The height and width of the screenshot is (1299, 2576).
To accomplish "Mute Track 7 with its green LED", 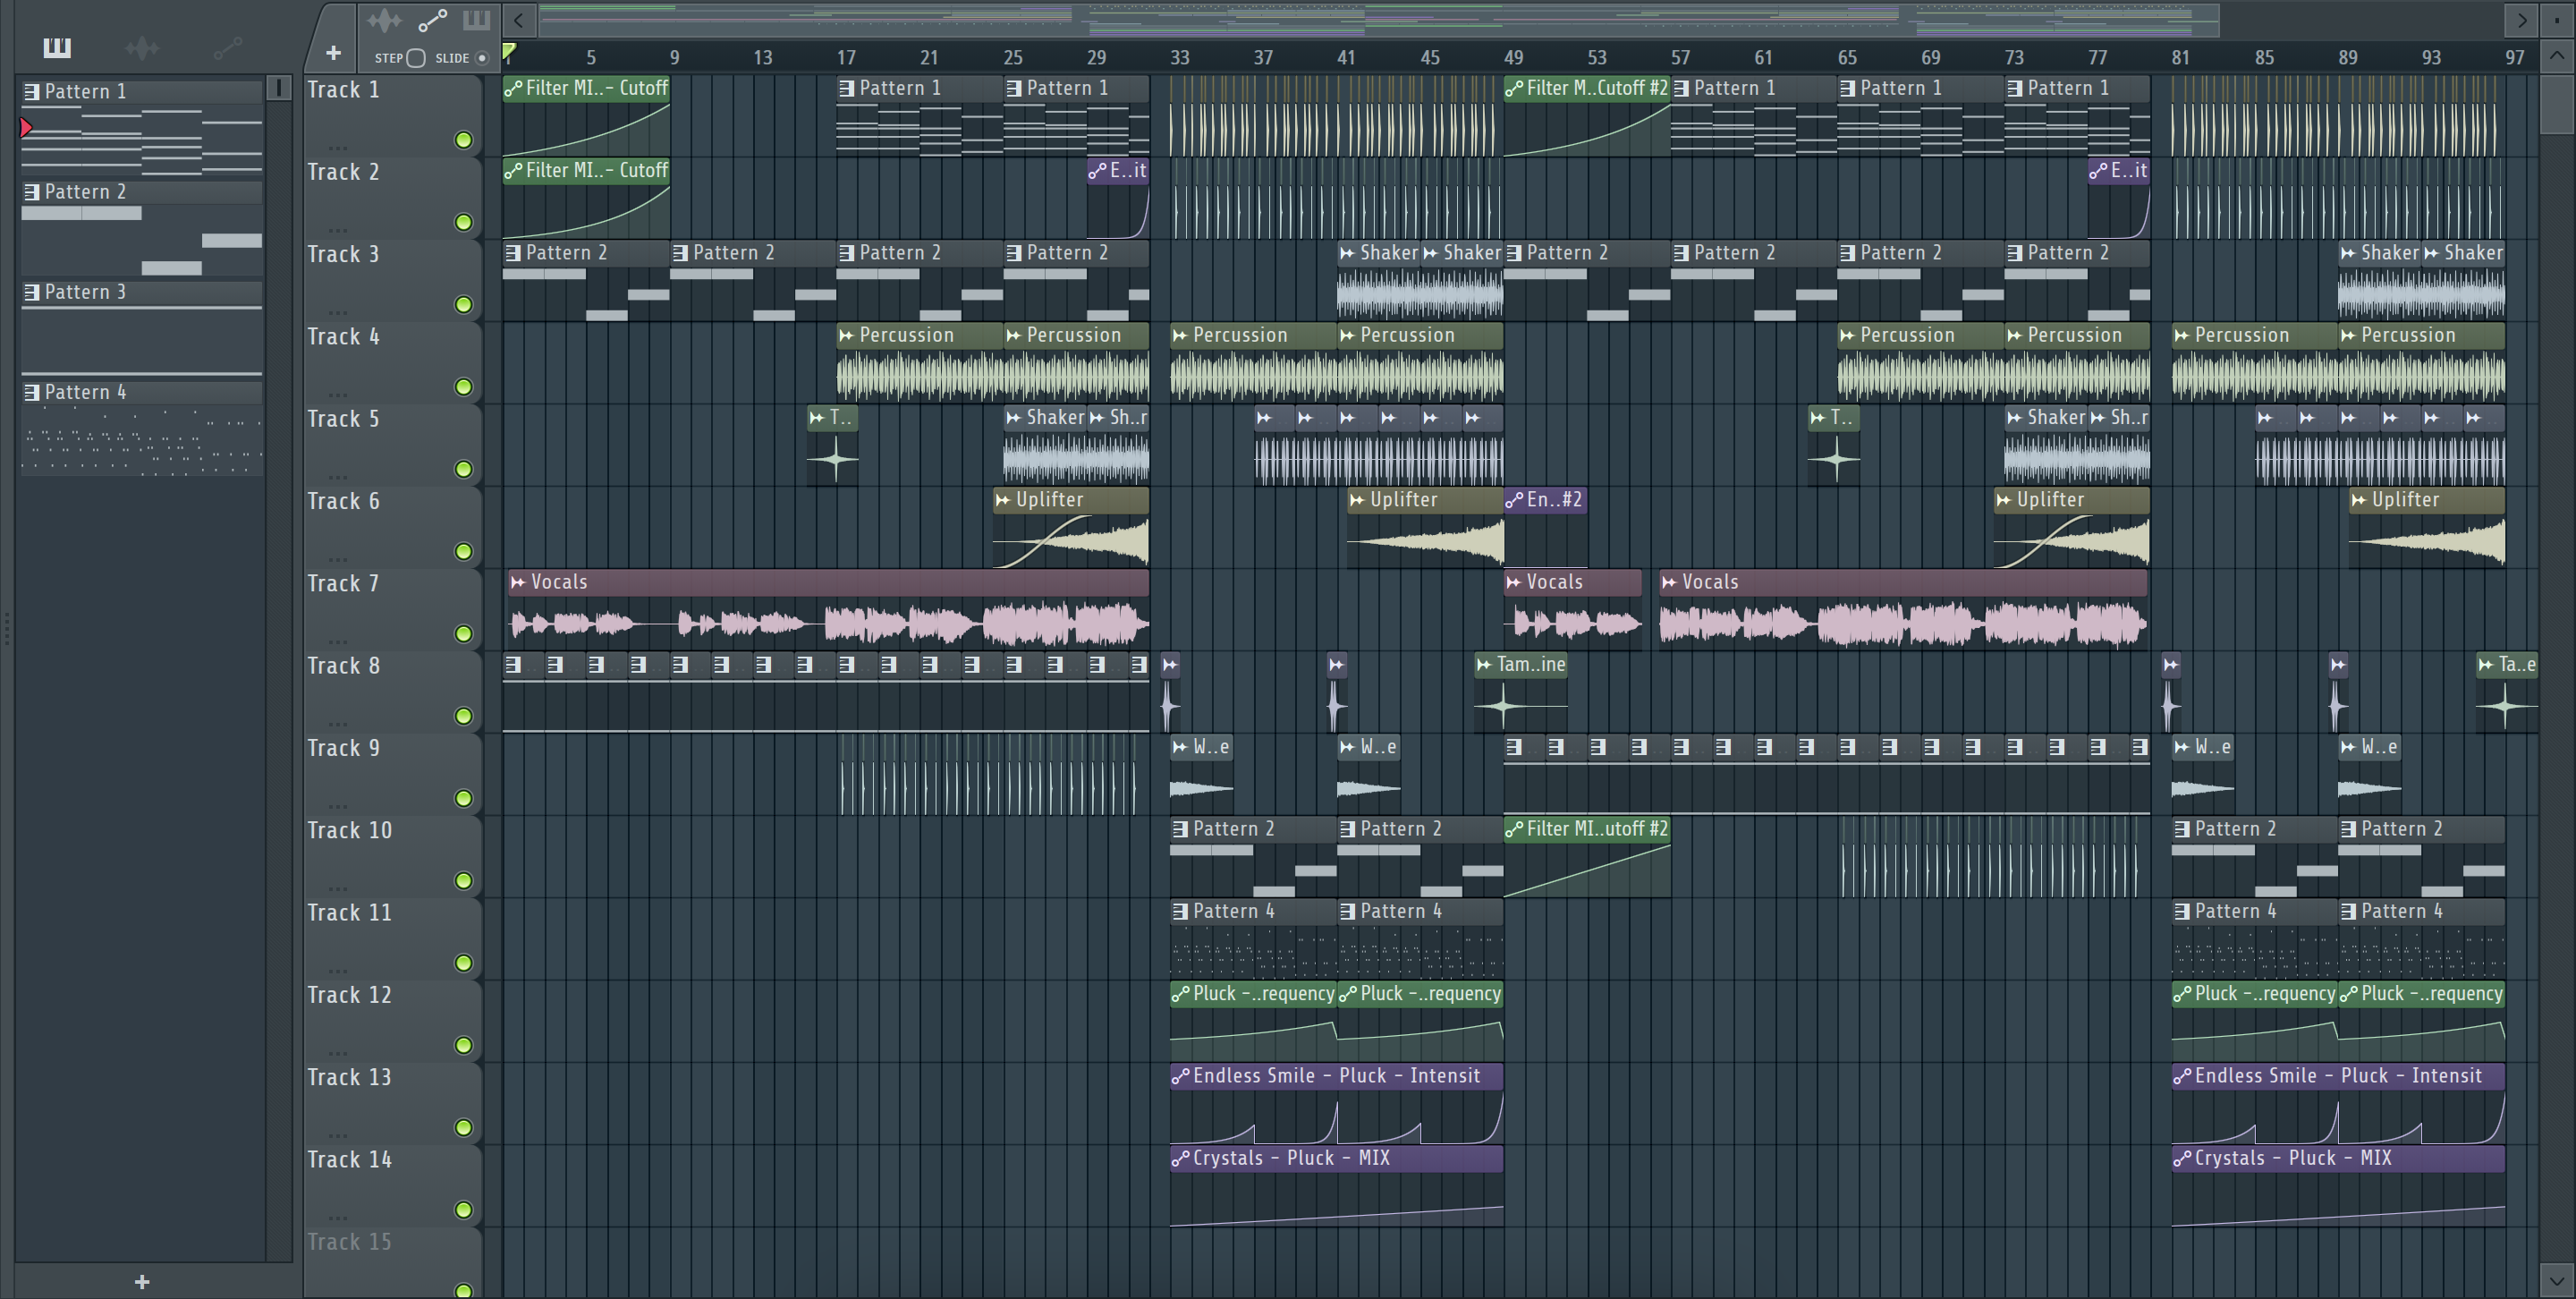I will click(x=463, y=634).
